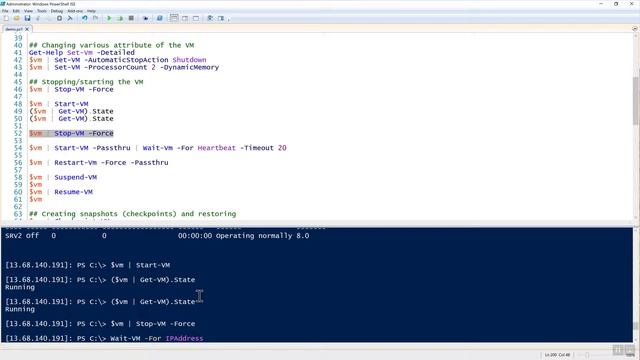Click 'Wait-Vm' on line 54
Viewport: 640px width, 360px height.
158,148
